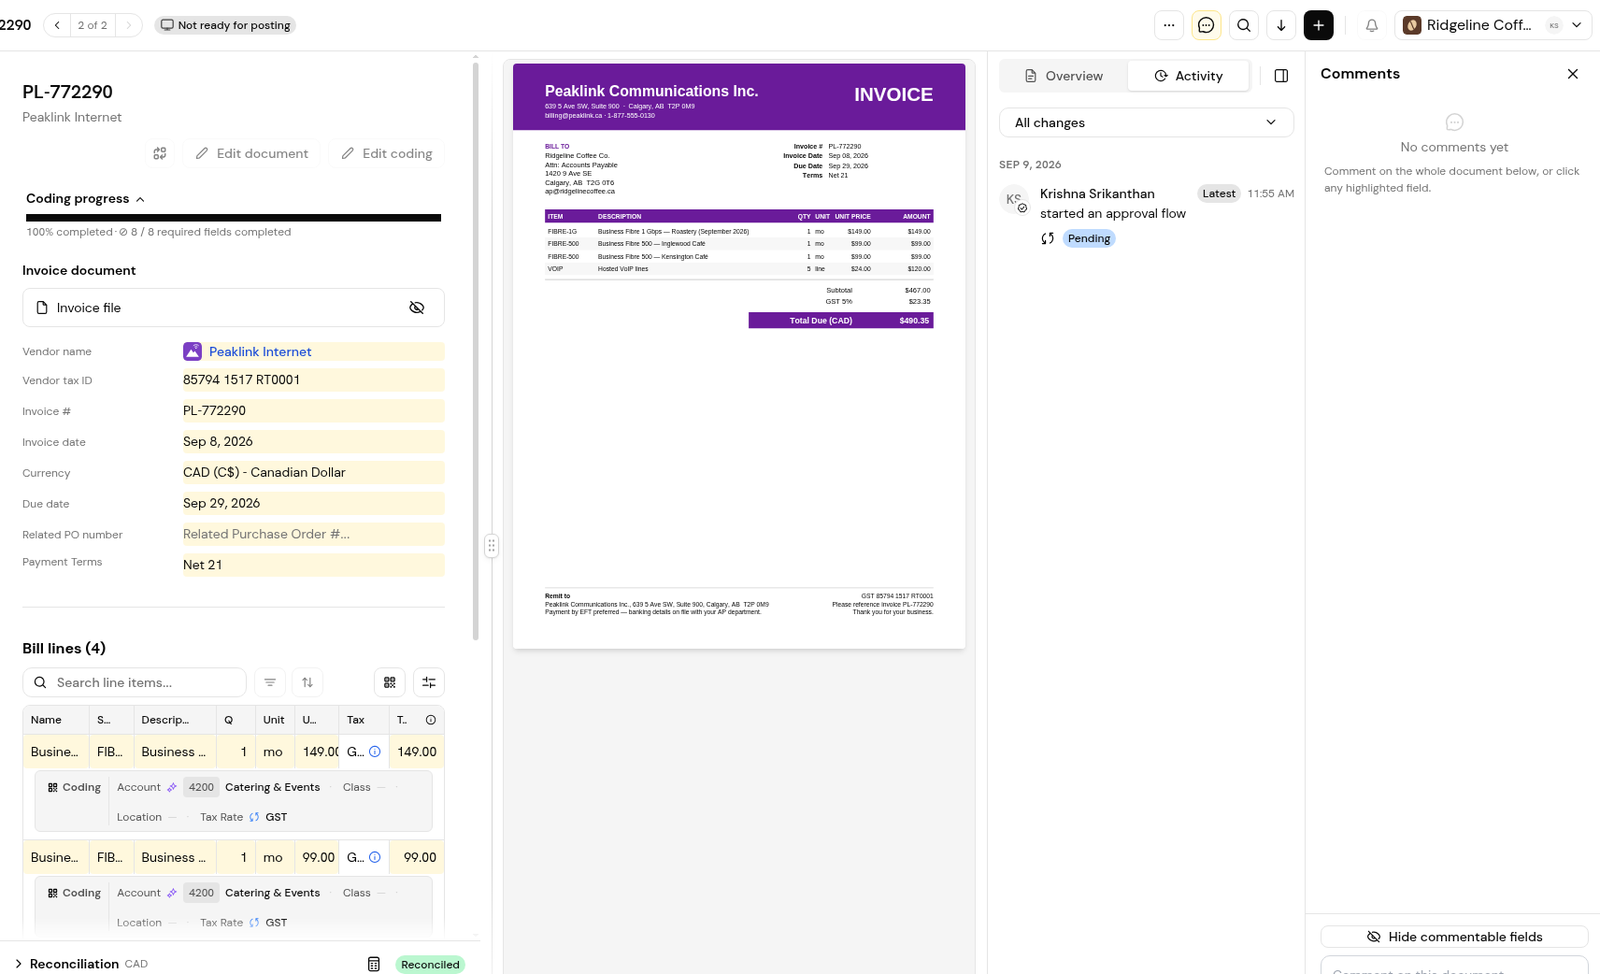
Task: Click the panel resize handle grip
Action: click(491, 546)
